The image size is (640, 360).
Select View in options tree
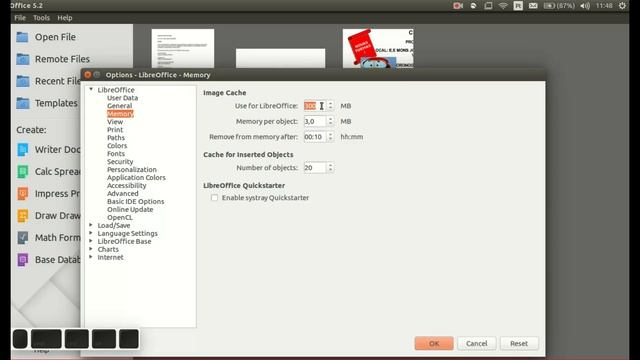[115, 122]
